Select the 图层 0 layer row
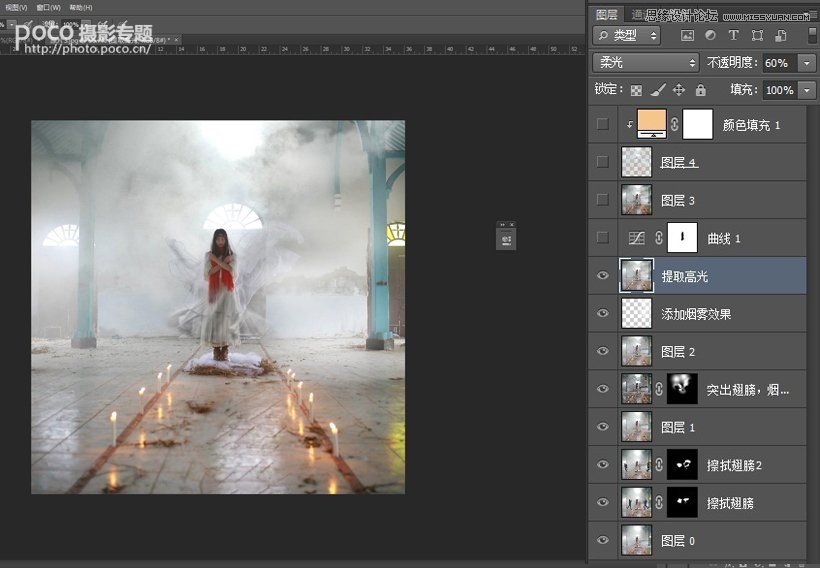The image size is (820, 568). coord(697,540)
